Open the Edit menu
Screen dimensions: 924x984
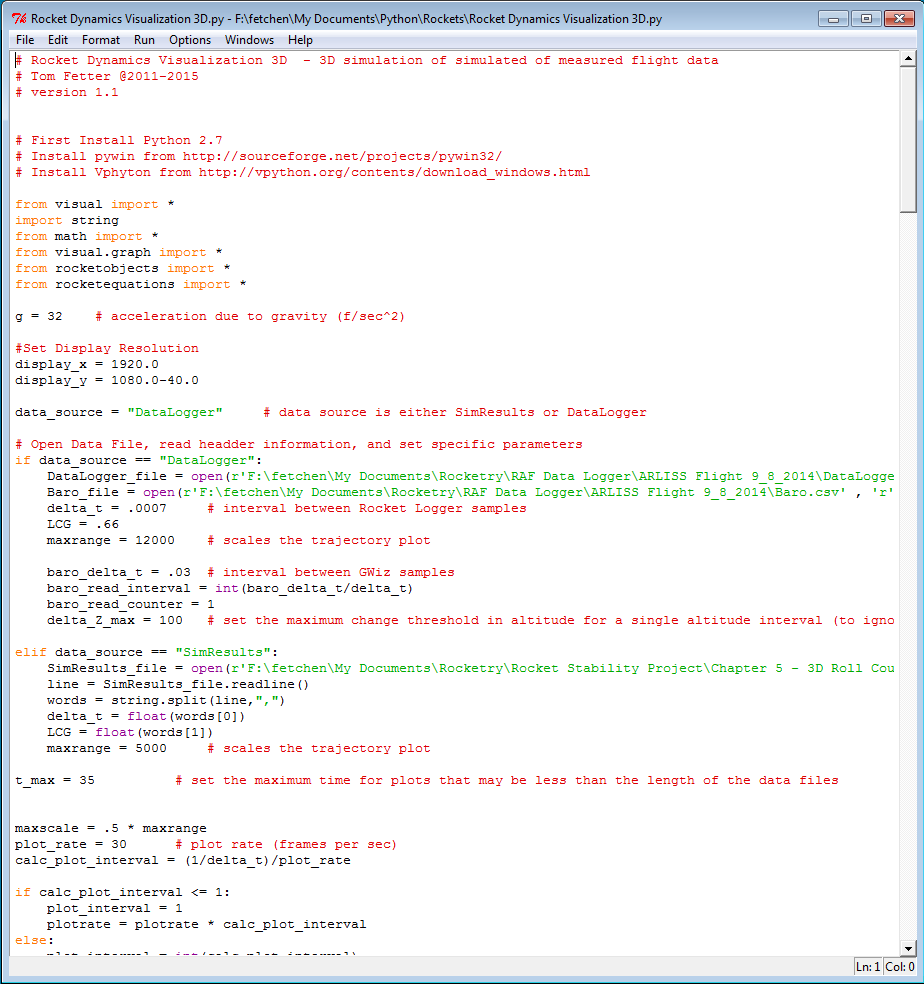tap(58, 40)
